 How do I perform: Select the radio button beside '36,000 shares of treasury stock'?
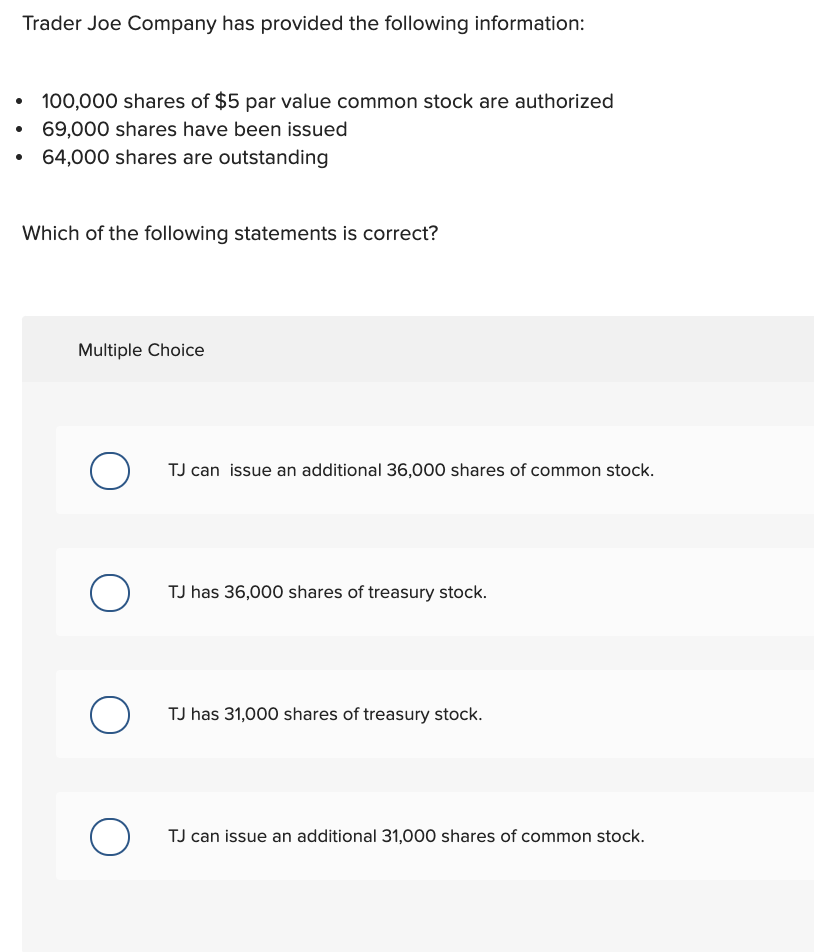coord(110,592)
